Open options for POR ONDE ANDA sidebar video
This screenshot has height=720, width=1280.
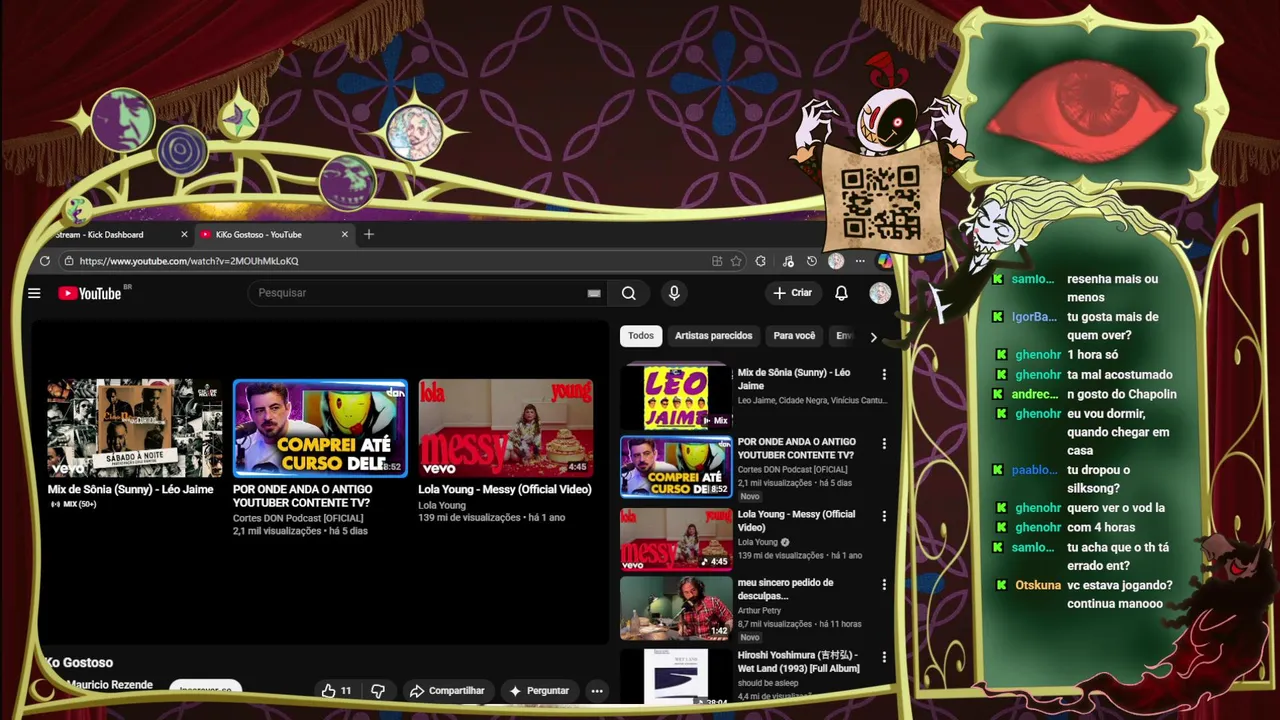(884, 443)
